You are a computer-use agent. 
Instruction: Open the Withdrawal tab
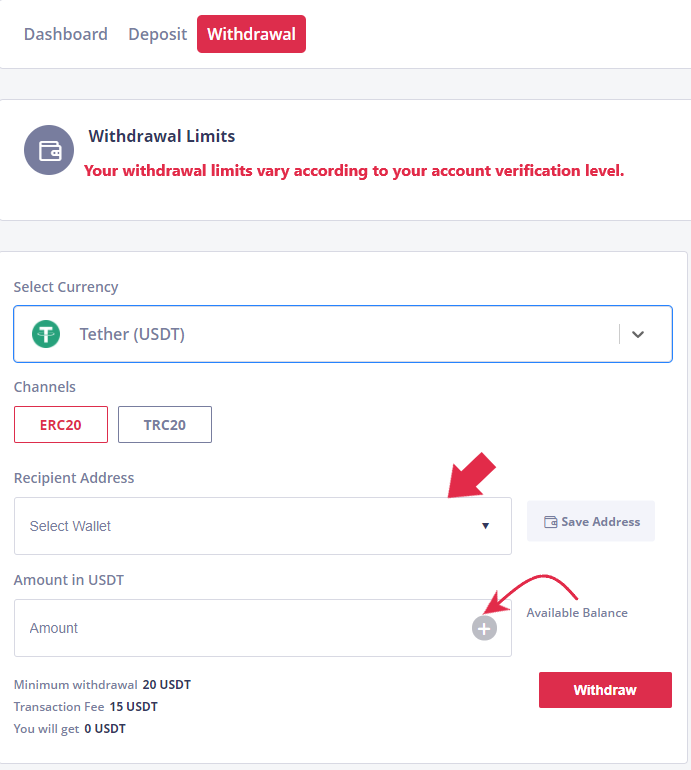[251, 34]
